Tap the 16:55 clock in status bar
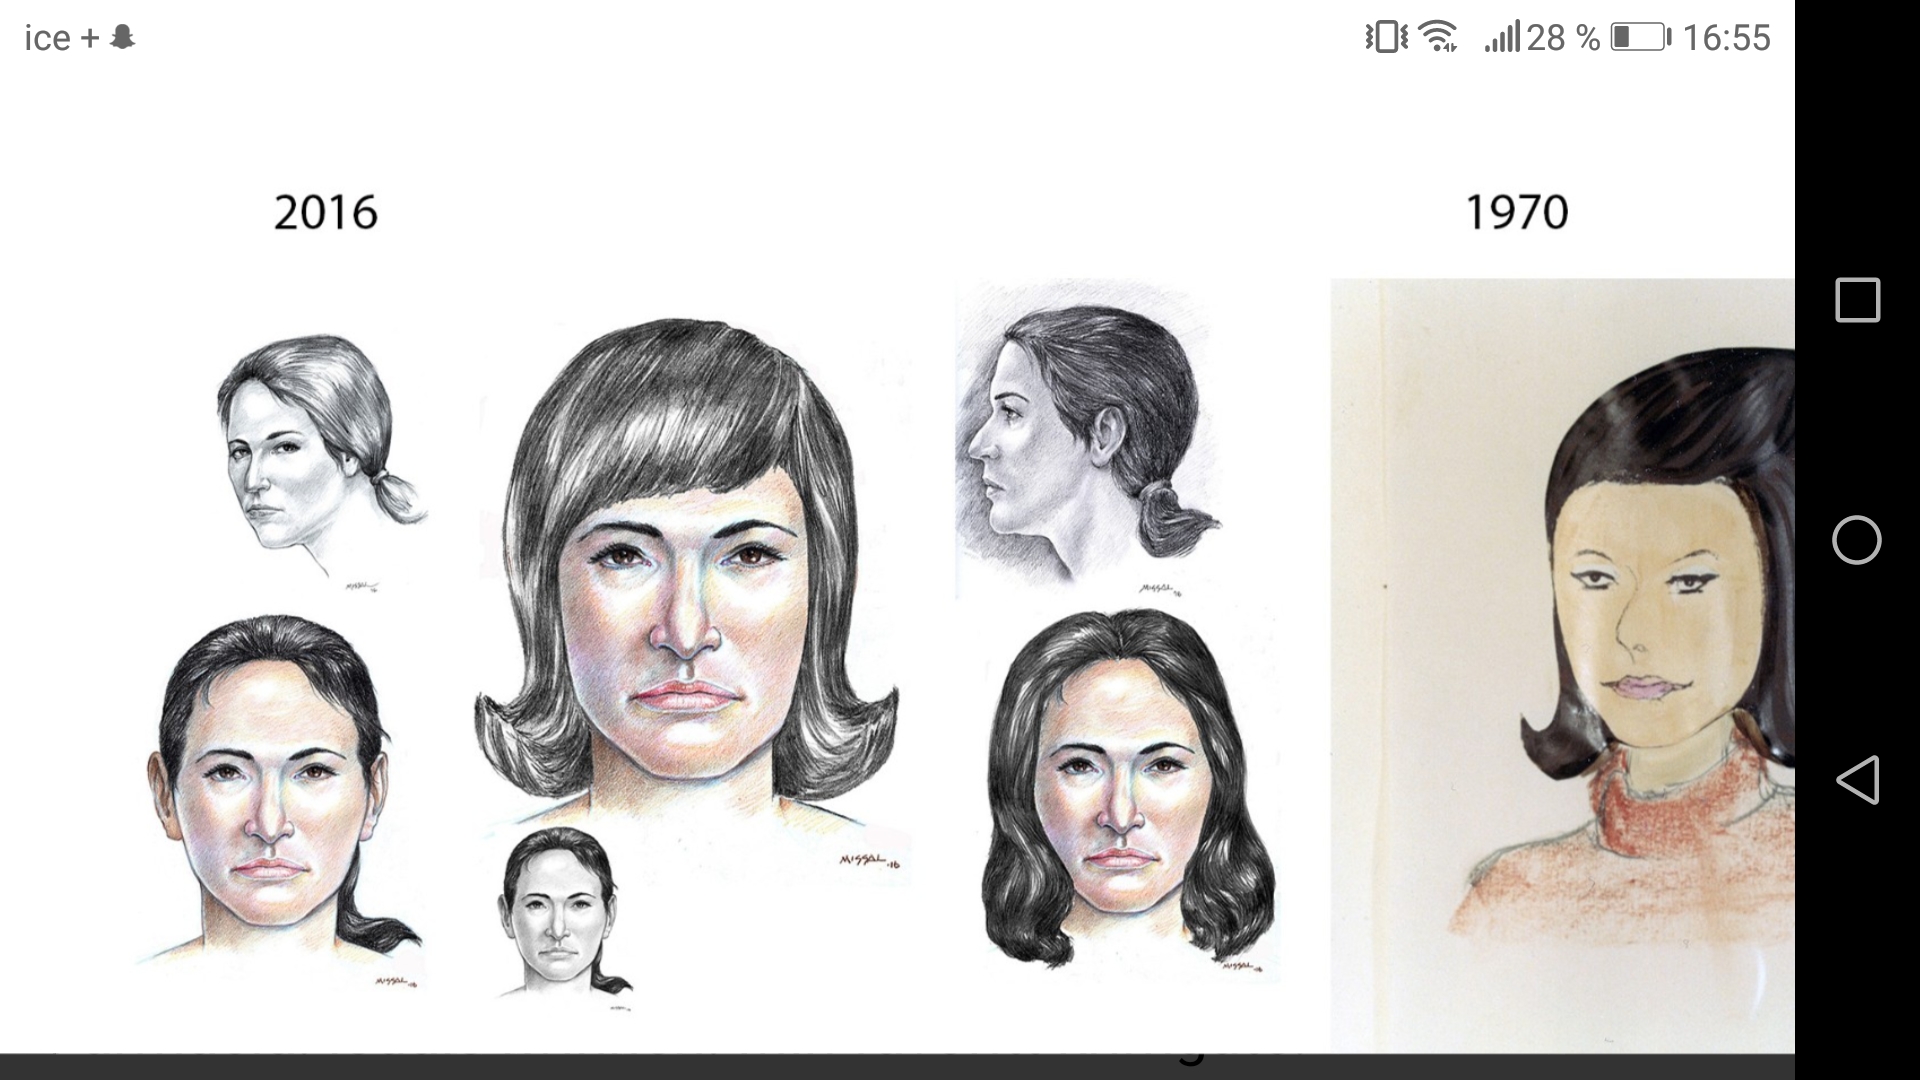The height and width of the screenshot is (1080, 1920). coord(1726,38)
